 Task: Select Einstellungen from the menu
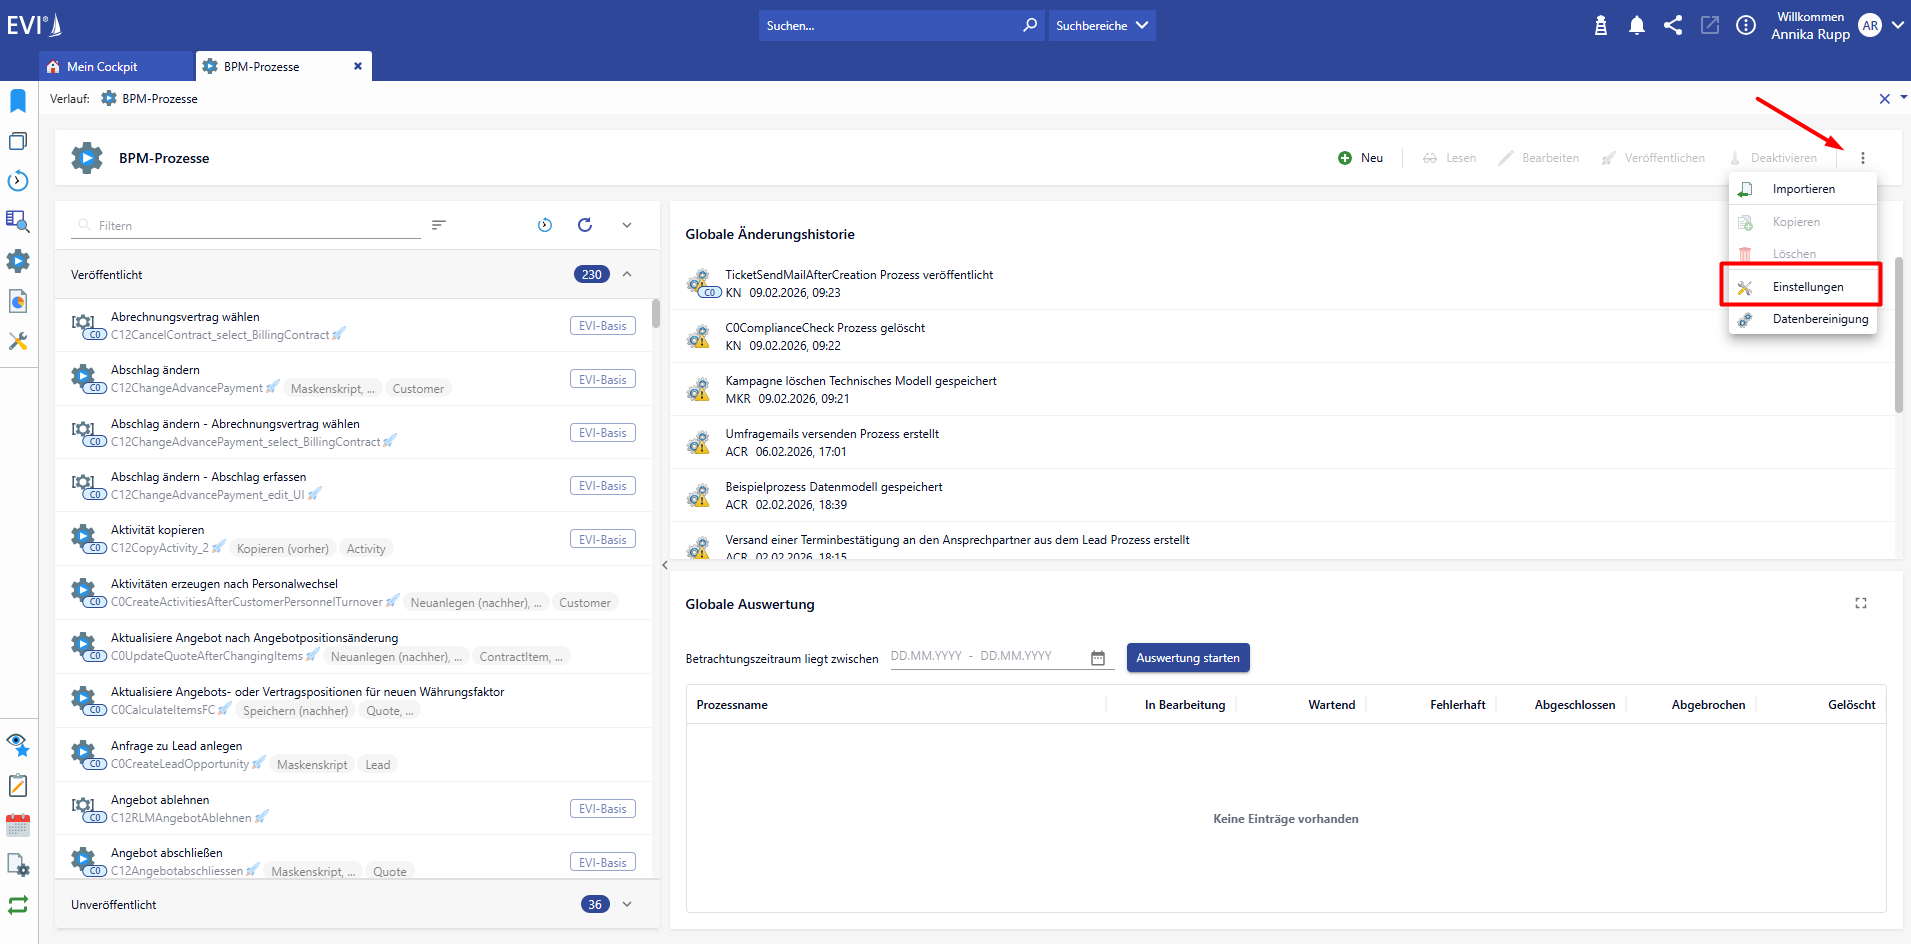point(1807,287)
